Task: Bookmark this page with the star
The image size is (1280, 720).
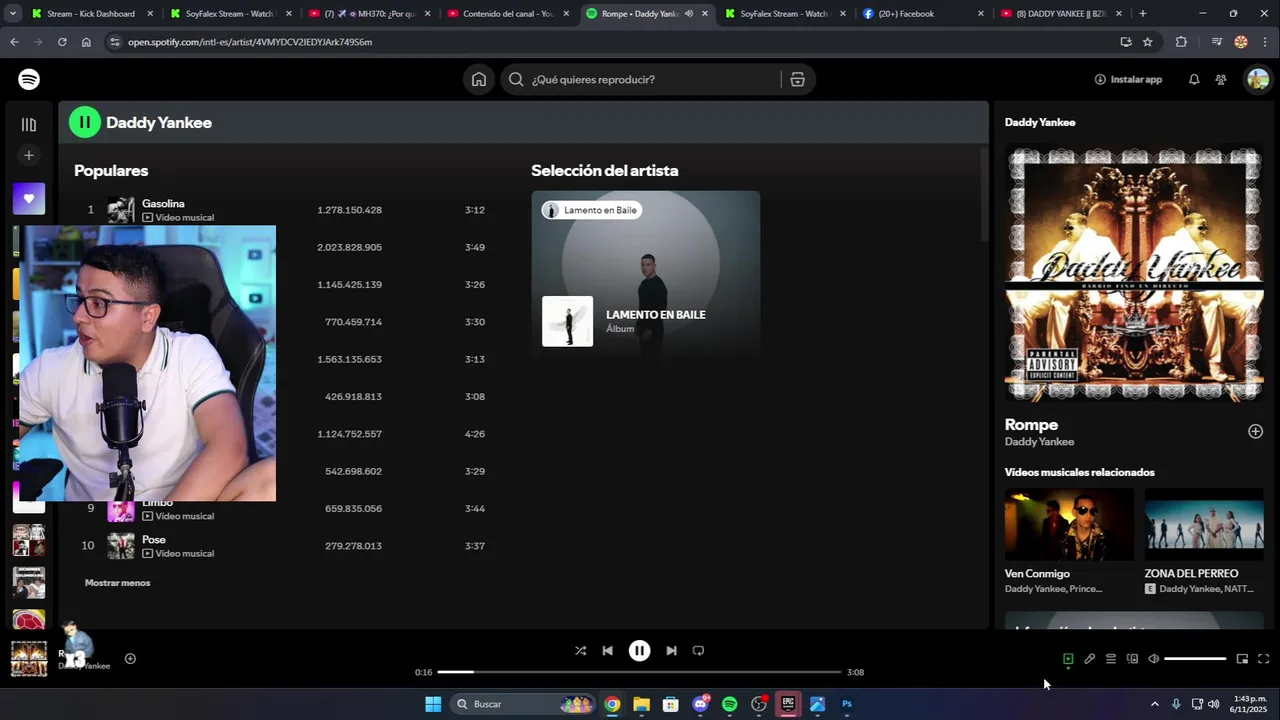Action: [1148, 42]
